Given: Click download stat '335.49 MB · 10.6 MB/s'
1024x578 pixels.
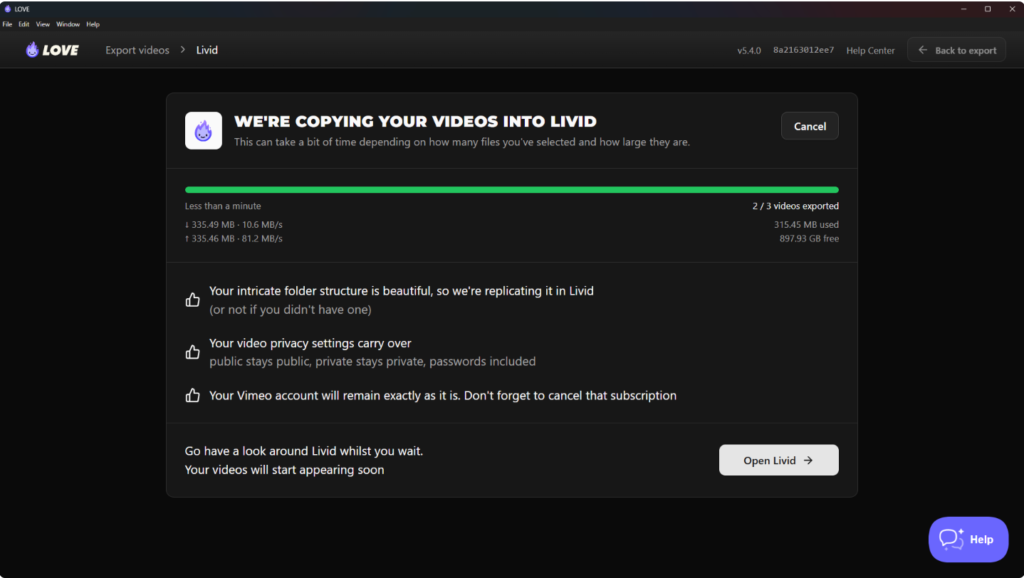Looking at the screenshot, I should (234, 224).
